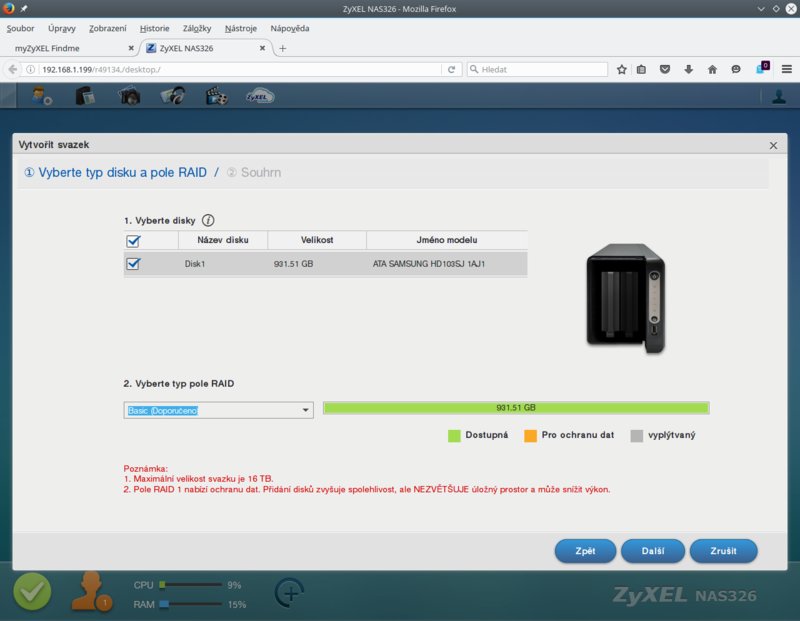The height and width of the screenshot is (621, 800).
Task: Open the Zobrazení menu
Action: pyautogui.click(x=108, y=29)
